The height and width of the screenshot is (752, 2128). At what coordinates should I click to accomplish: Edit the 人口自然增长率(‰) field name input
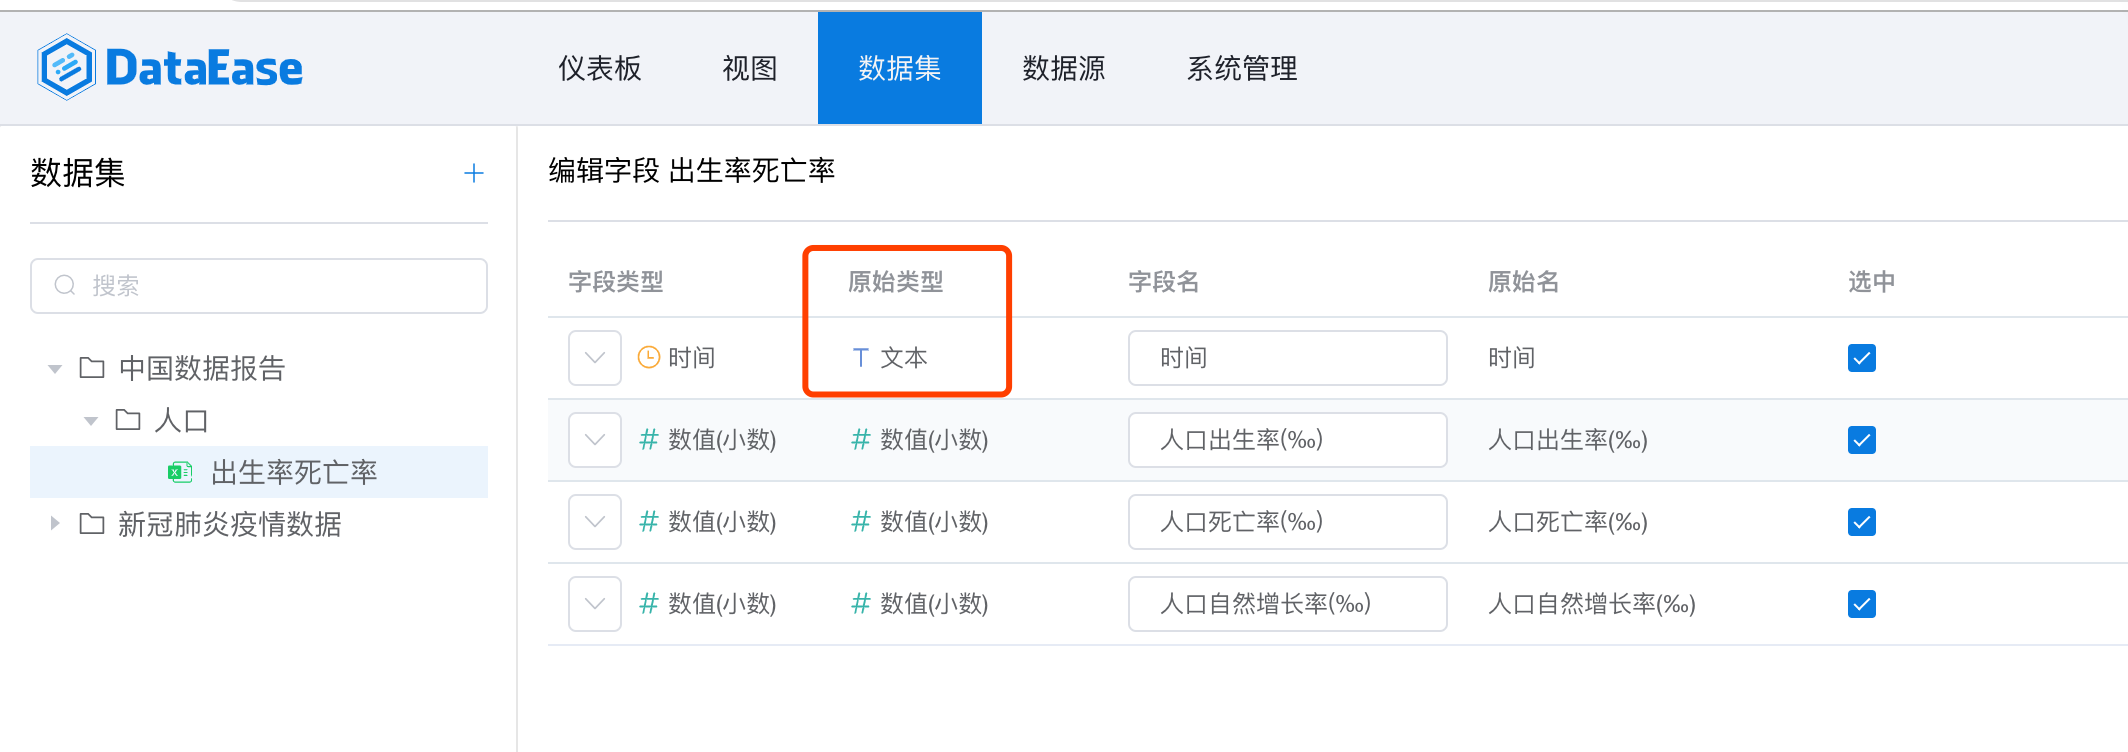(1288, 604)
